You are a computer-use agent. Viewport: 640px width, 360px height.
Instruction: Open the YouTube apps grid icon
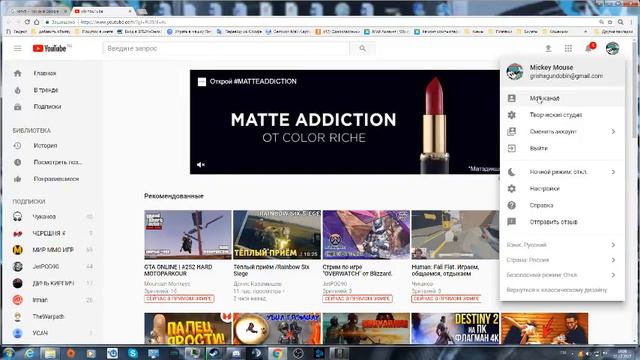click(568, 49)
